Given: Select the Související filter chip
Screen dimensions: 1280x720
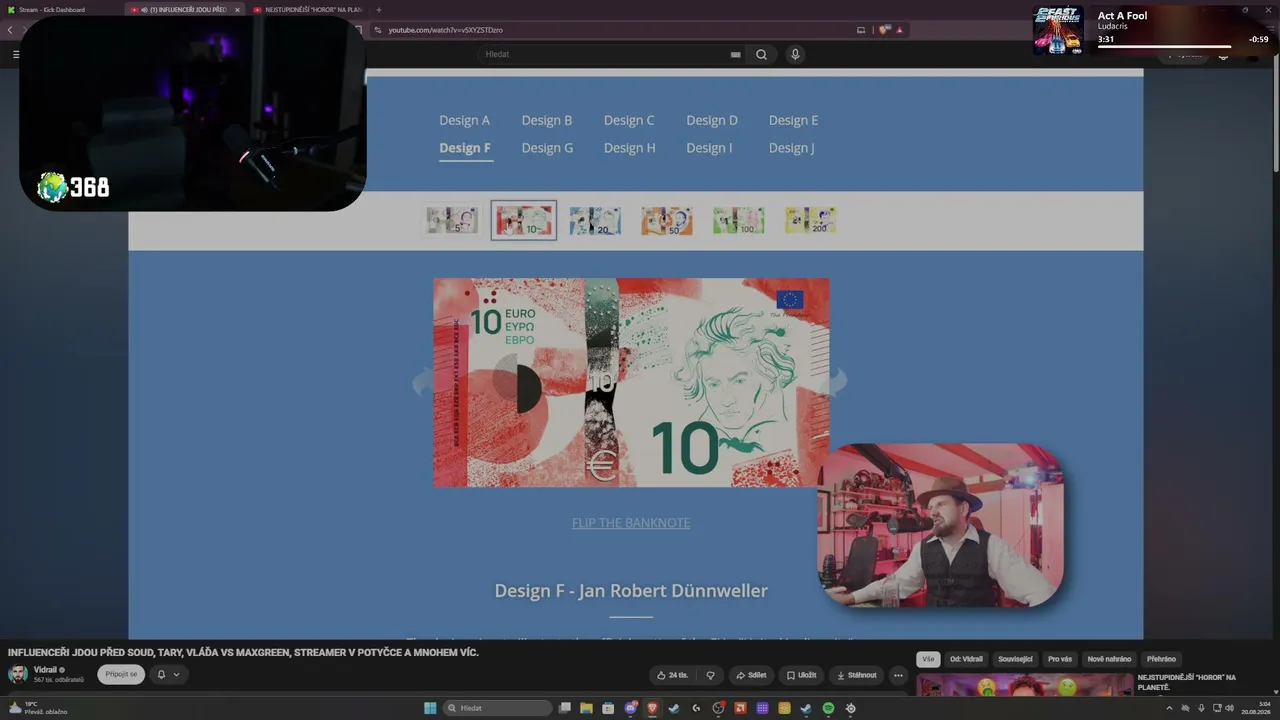Looking at the screenshot, I should (1015, 659).
